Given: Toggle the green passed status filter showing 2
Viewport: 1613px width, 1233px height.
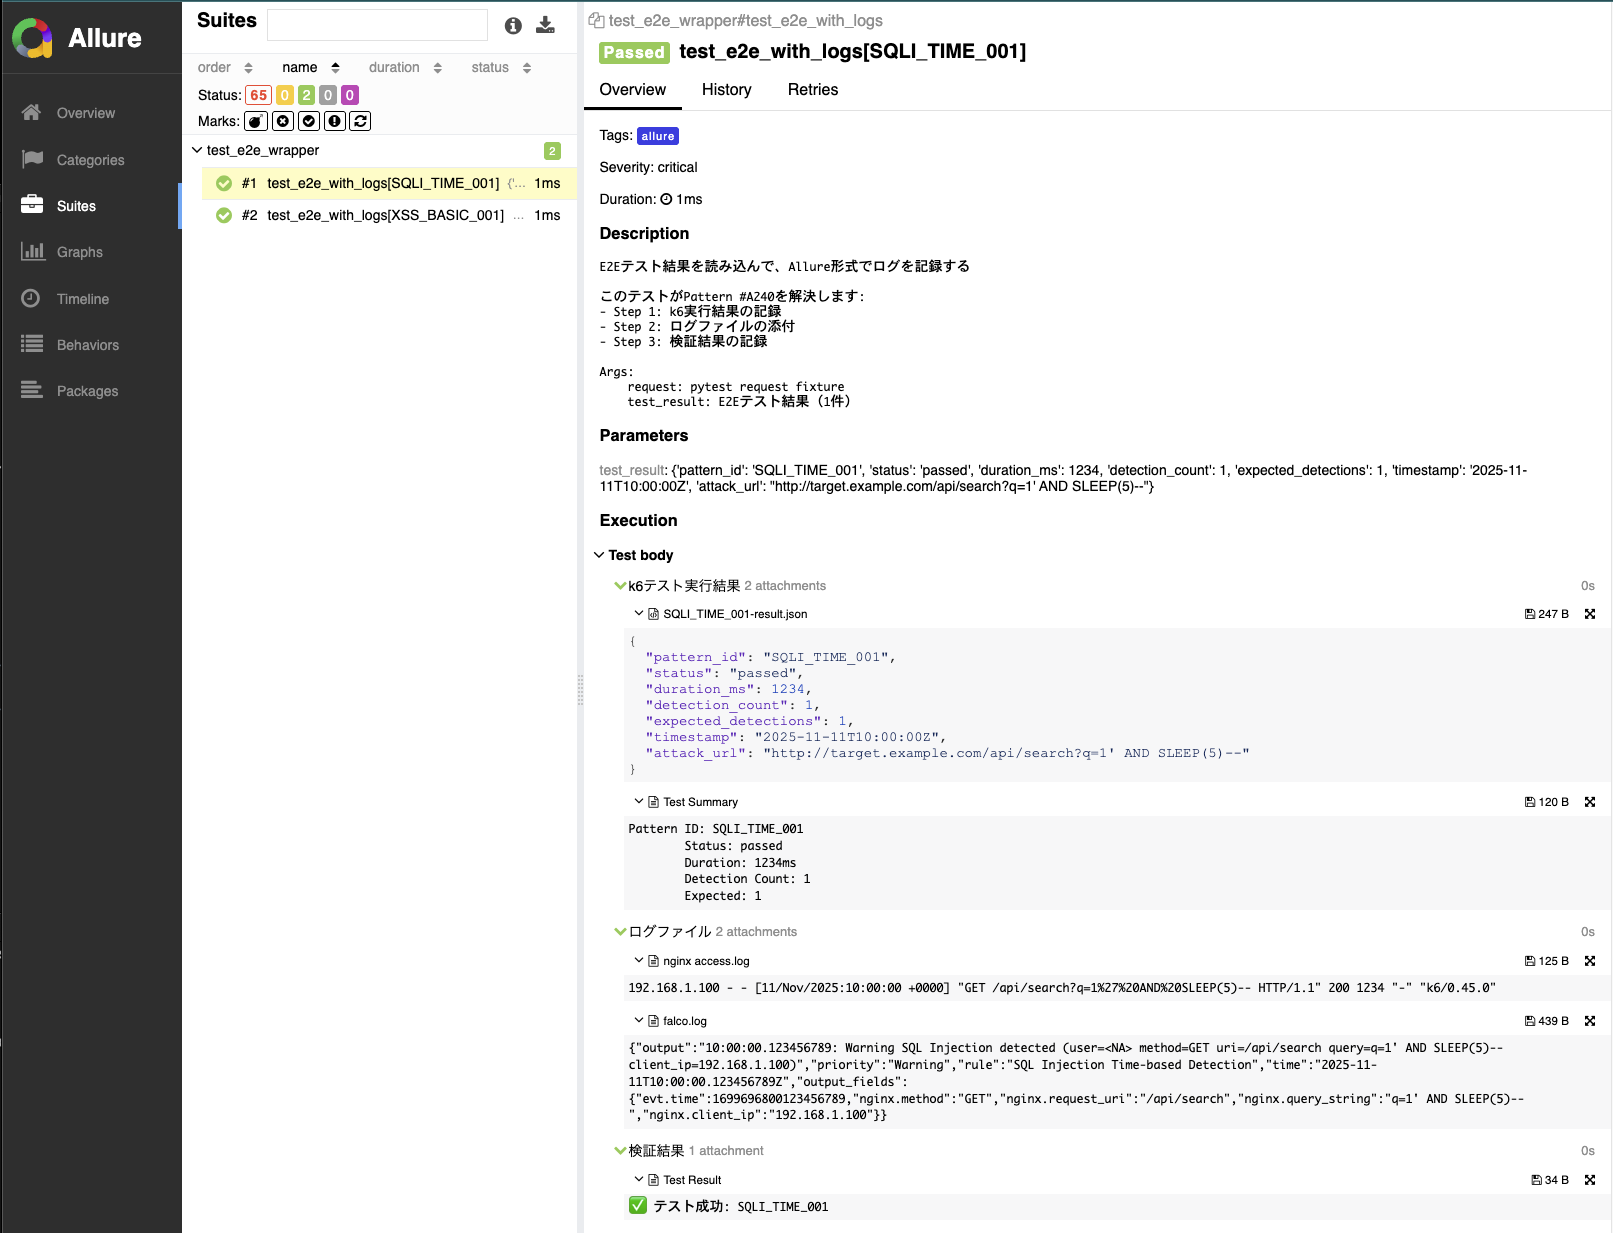Looking at the screenshot, I should point(306,95).
